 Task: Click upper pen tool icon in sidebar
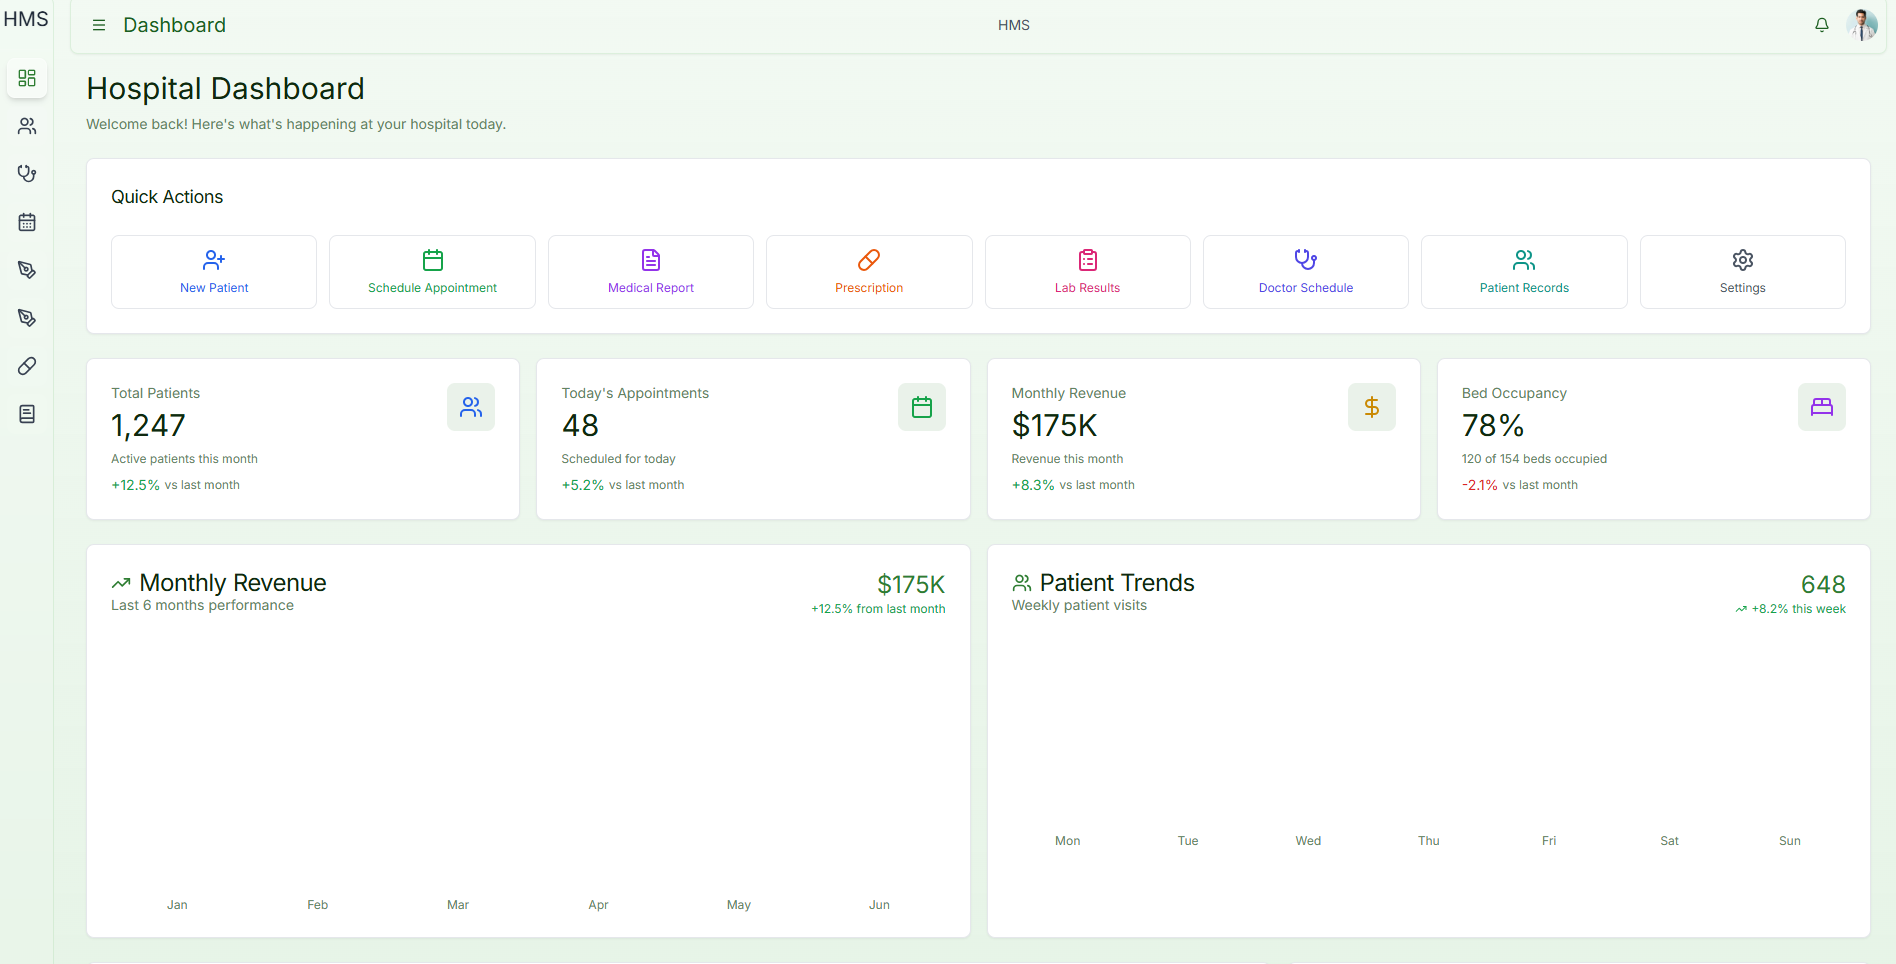(27, 270)
